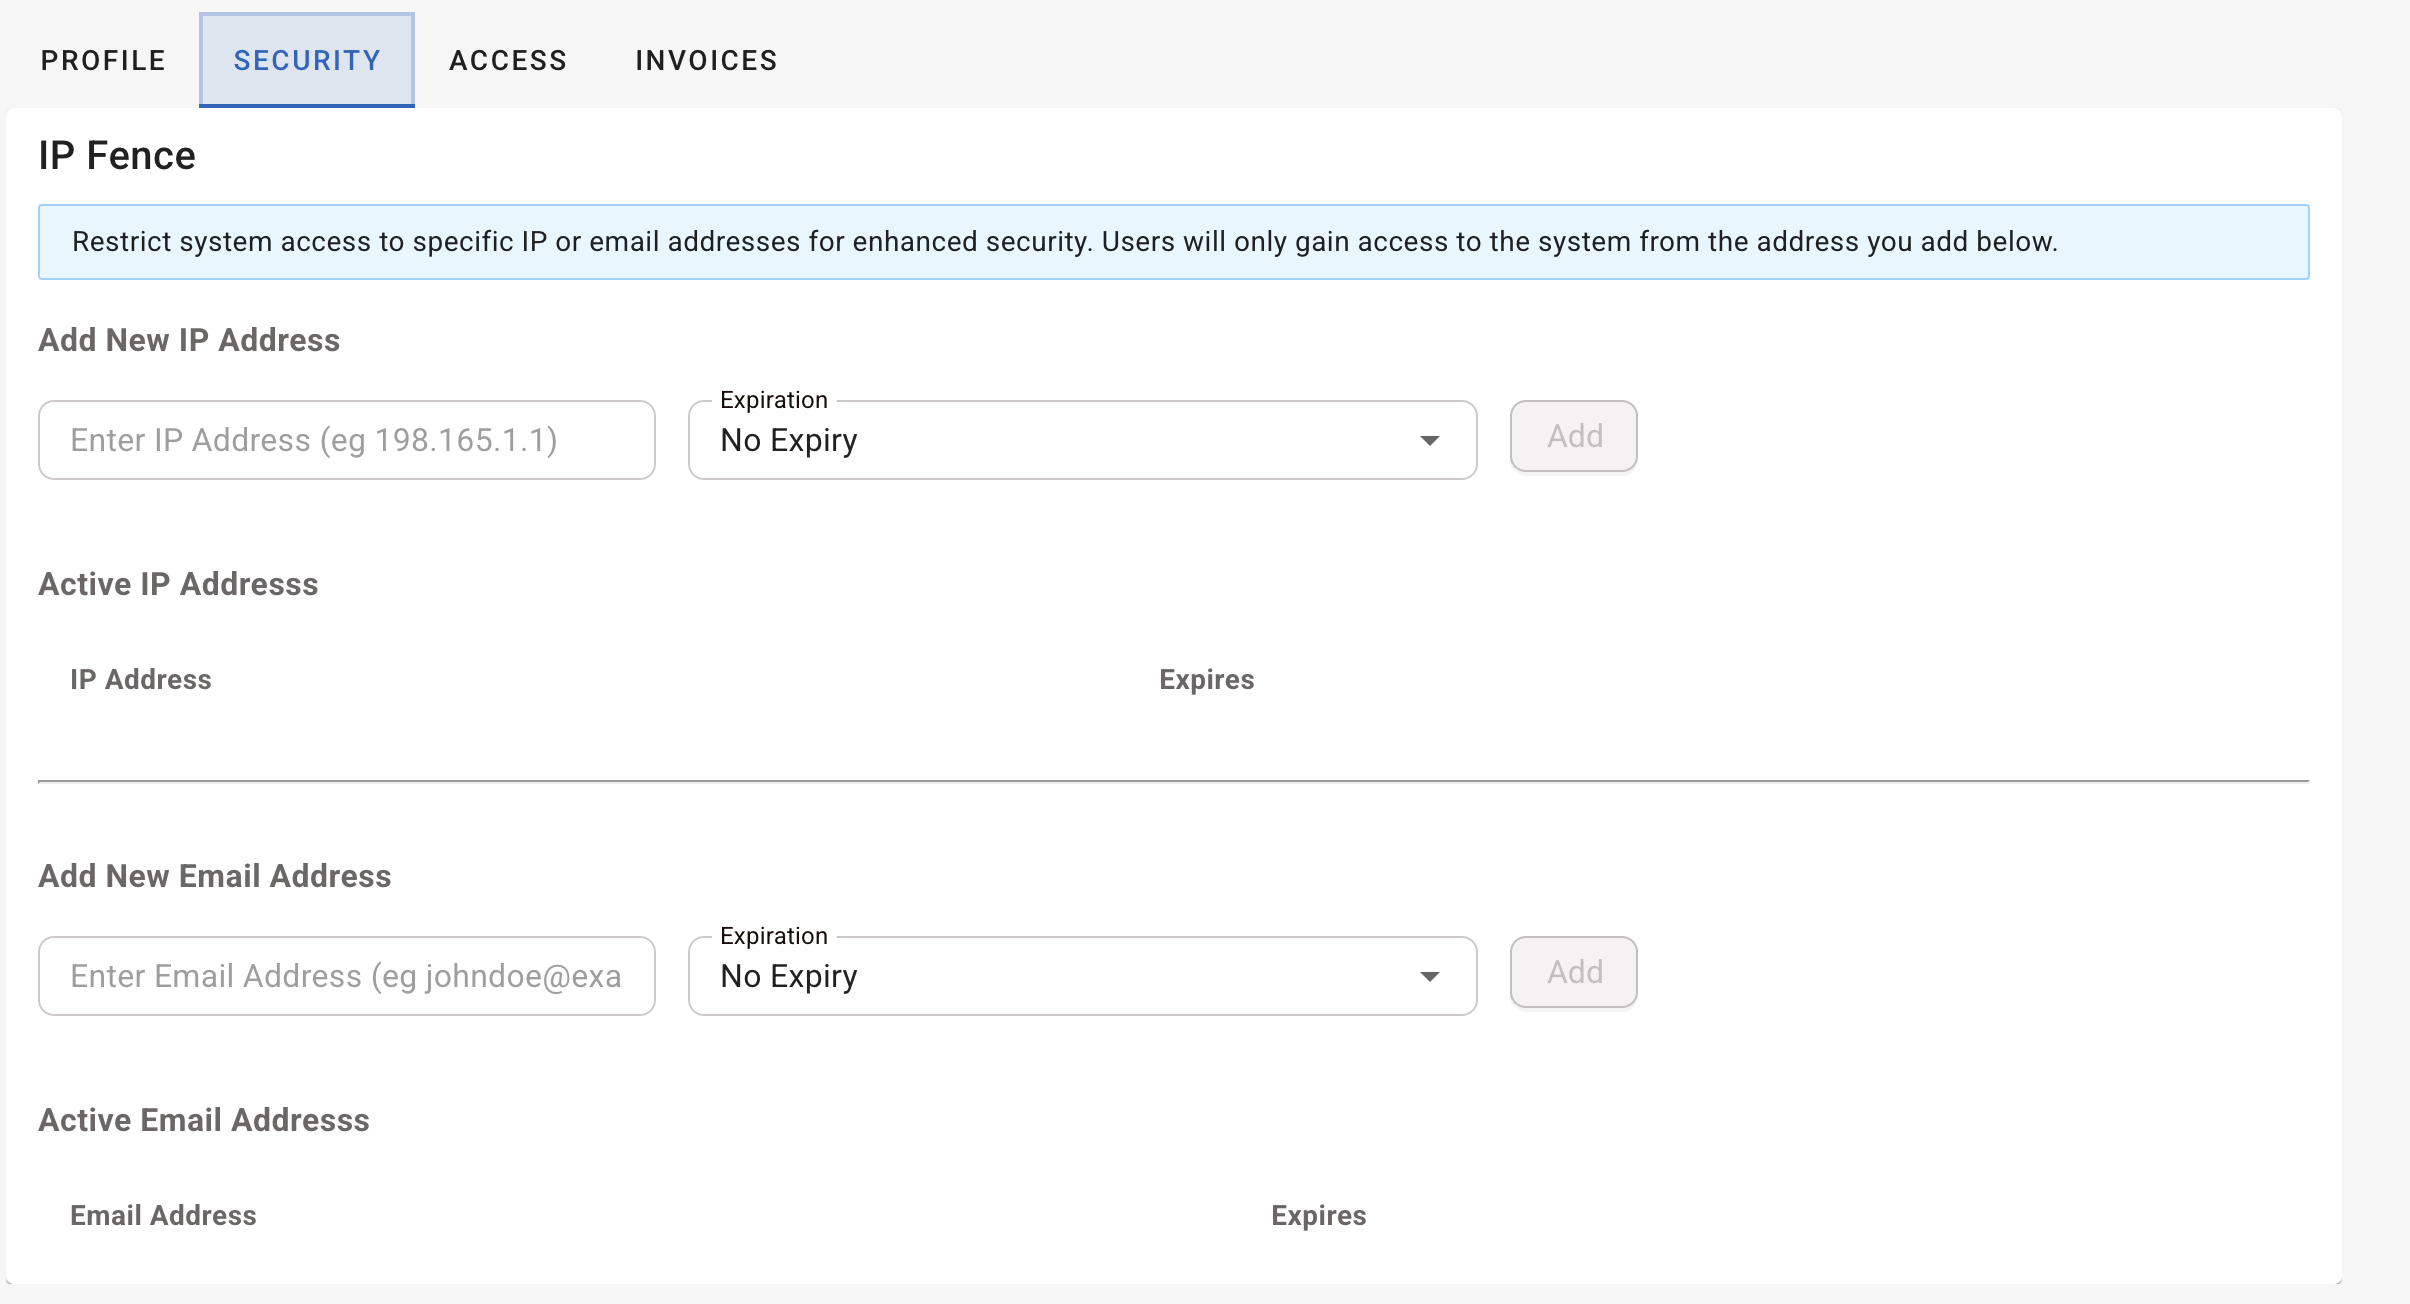The height and width of the screenshot is (1304, 2410).
Task: Click the IP Fence page heading
Action: pyautogui.click(x=117, y=156)
